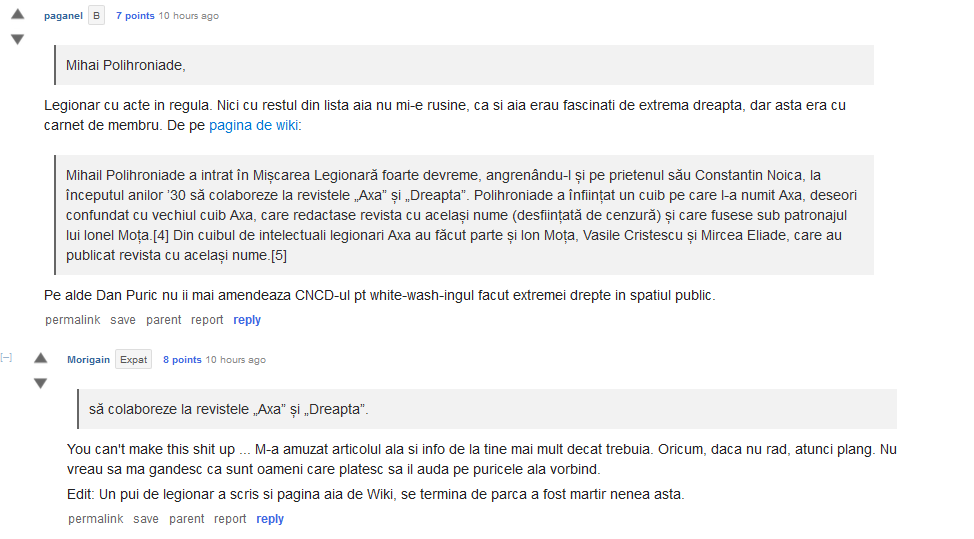Downvote Morigain's comment
Viewport: 974px width, 539px height.
tap(40, 383)
